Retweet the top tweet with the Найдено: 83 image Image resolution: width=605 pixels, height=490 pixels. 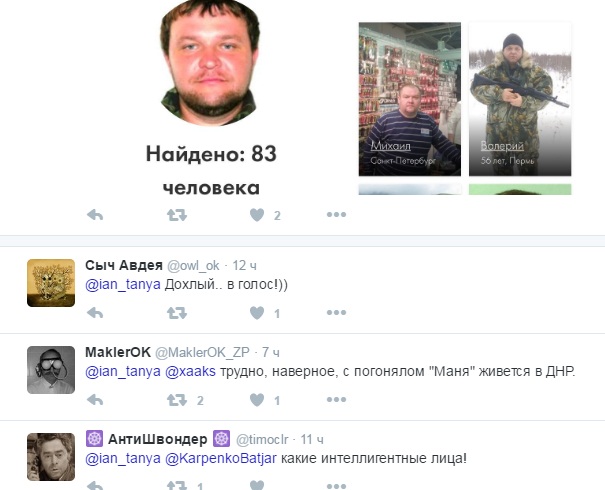pos(177,215)
